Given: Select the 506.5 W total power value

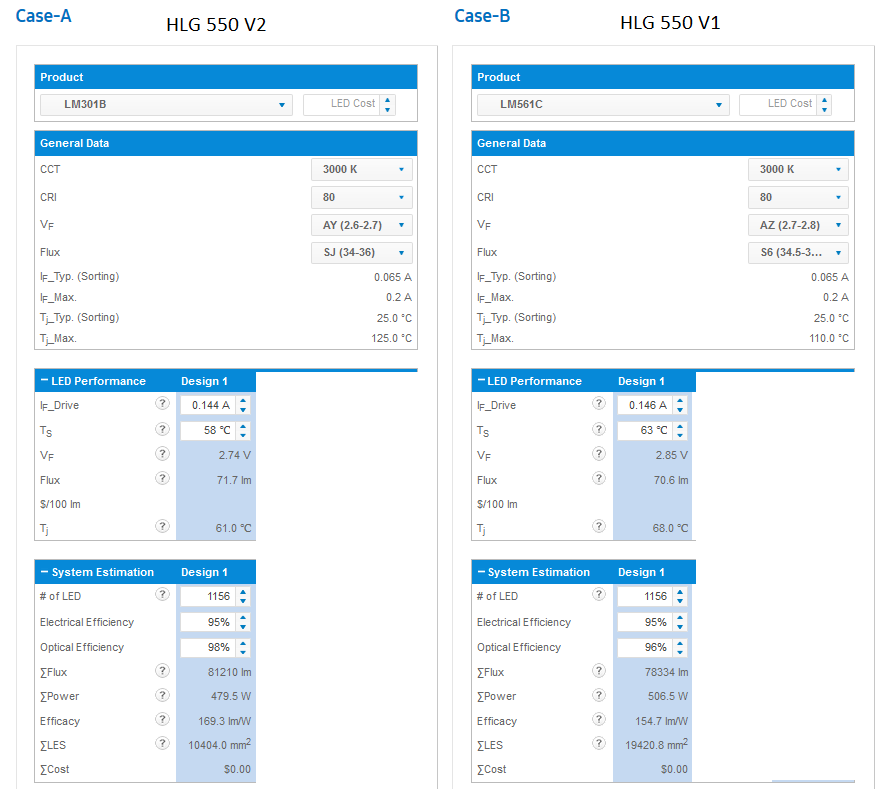Looking at the screenshot, I should click(668, 696).
